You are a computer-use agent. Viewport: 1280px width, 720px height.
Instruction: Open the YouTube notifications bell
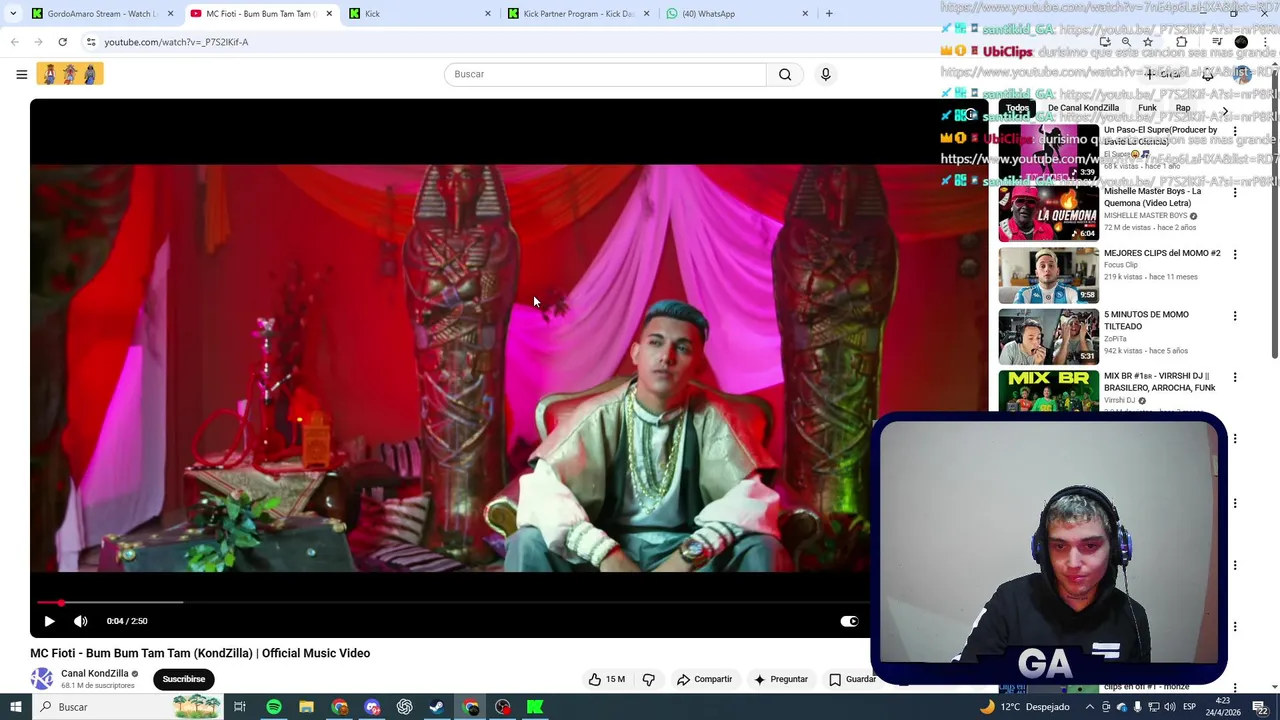click(1207, 74)
